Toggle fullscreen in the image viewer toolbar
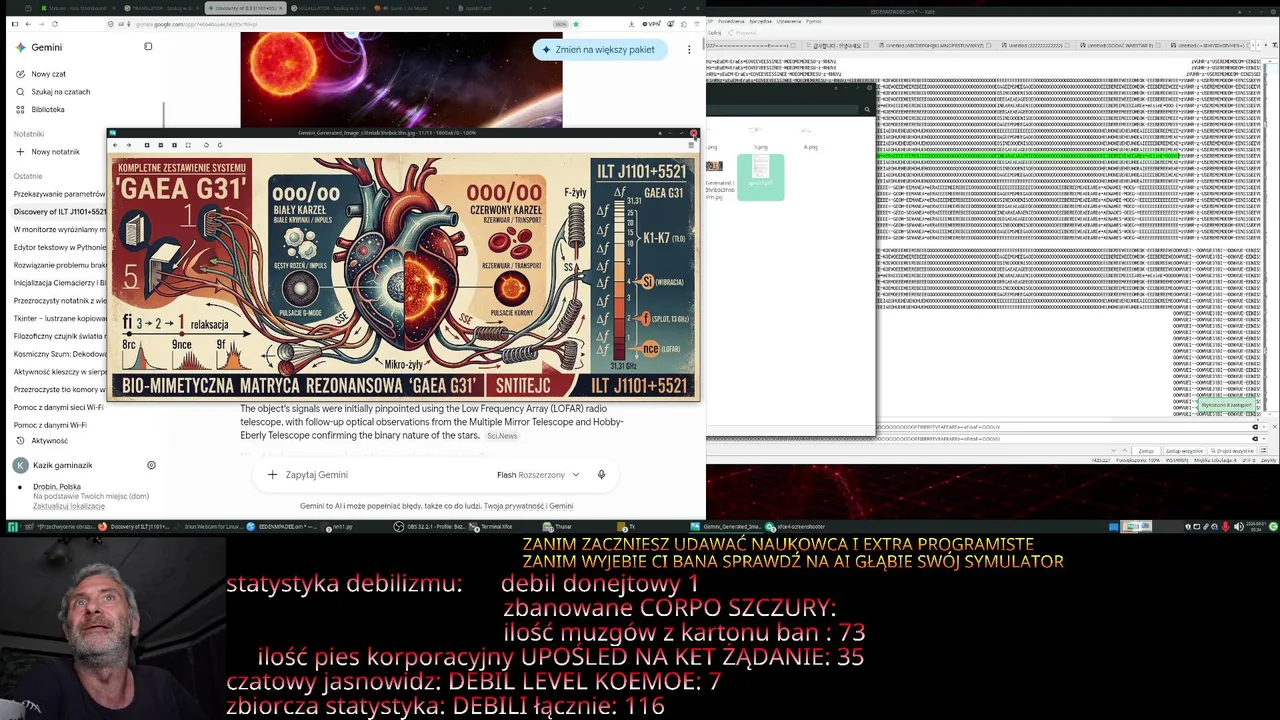The height and width of the screenshot is (720, 1280). pyautogui.click(x=188, y=145)
